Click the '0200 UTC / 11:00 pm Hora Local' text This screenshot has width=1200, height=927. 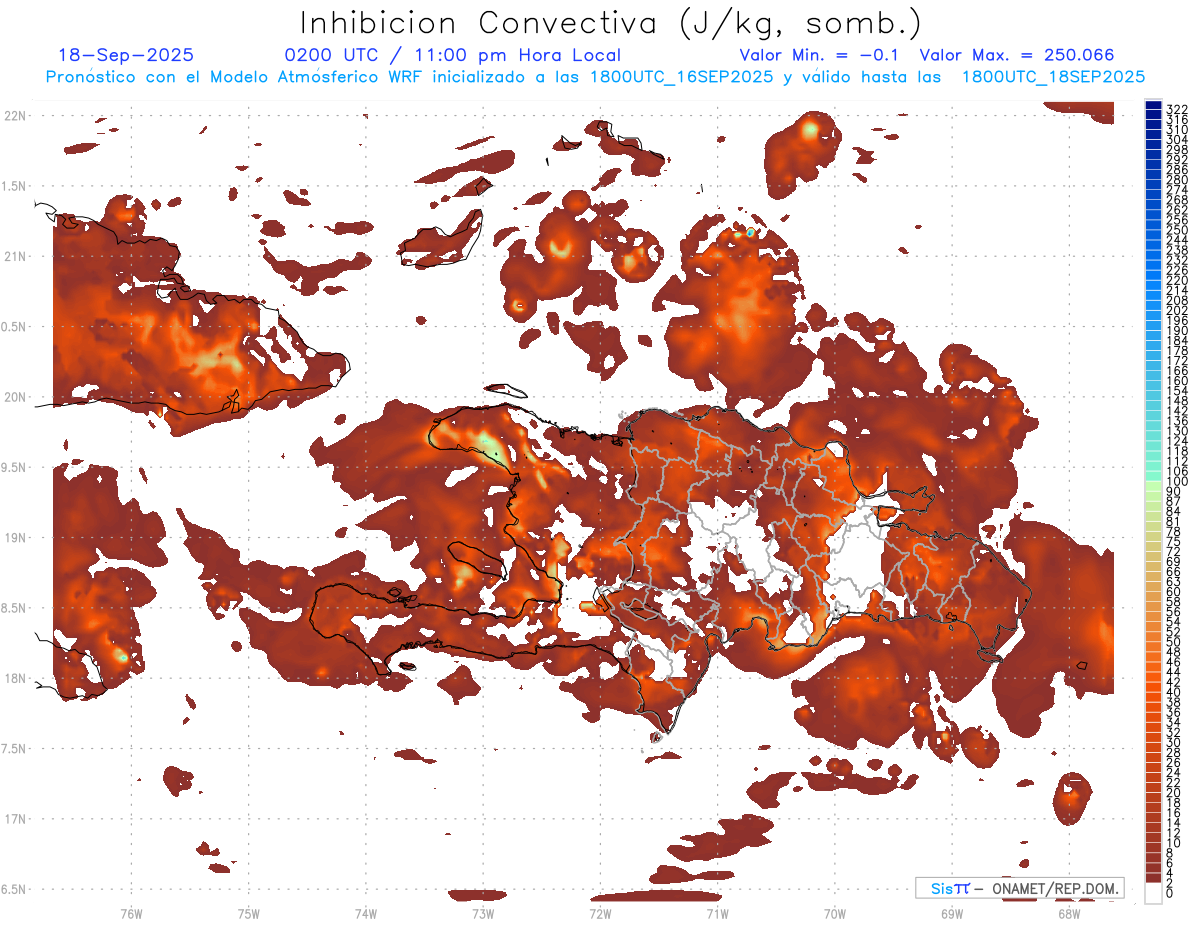(452, 56)
